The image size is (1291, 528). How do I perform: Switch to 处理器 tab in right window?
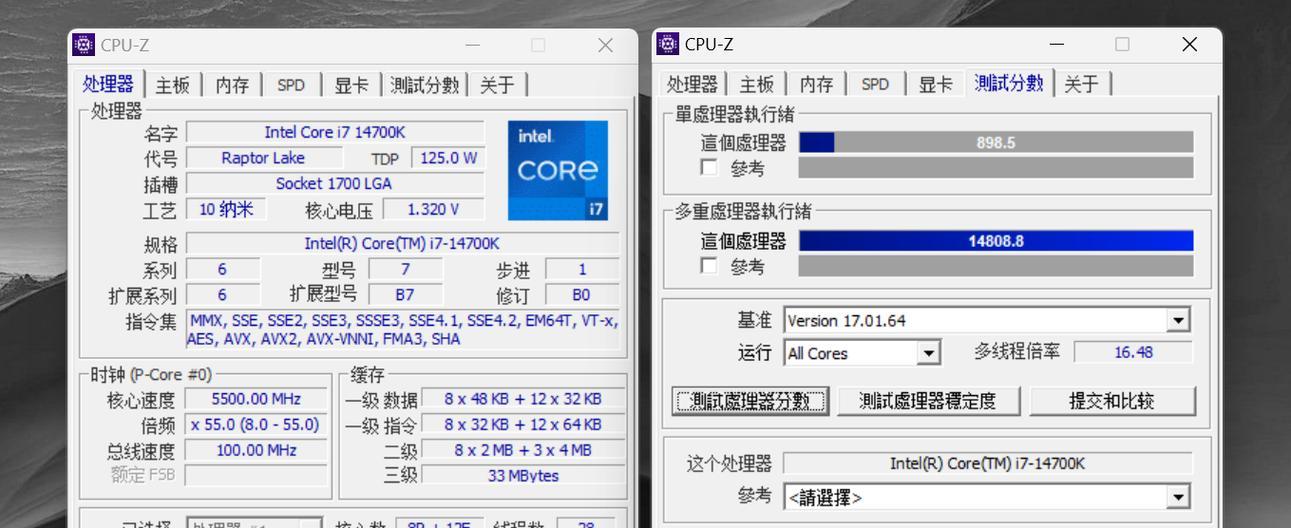click(x=692, y=84)
